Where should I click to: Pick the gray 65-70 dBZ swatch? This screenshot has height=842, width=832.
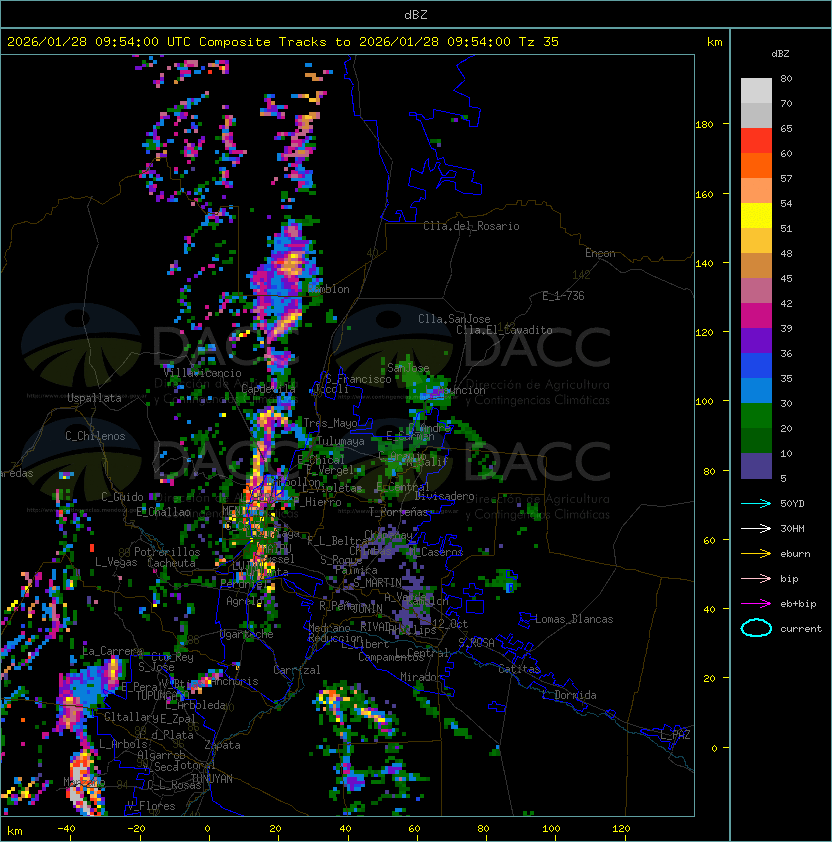pos(756,115)
